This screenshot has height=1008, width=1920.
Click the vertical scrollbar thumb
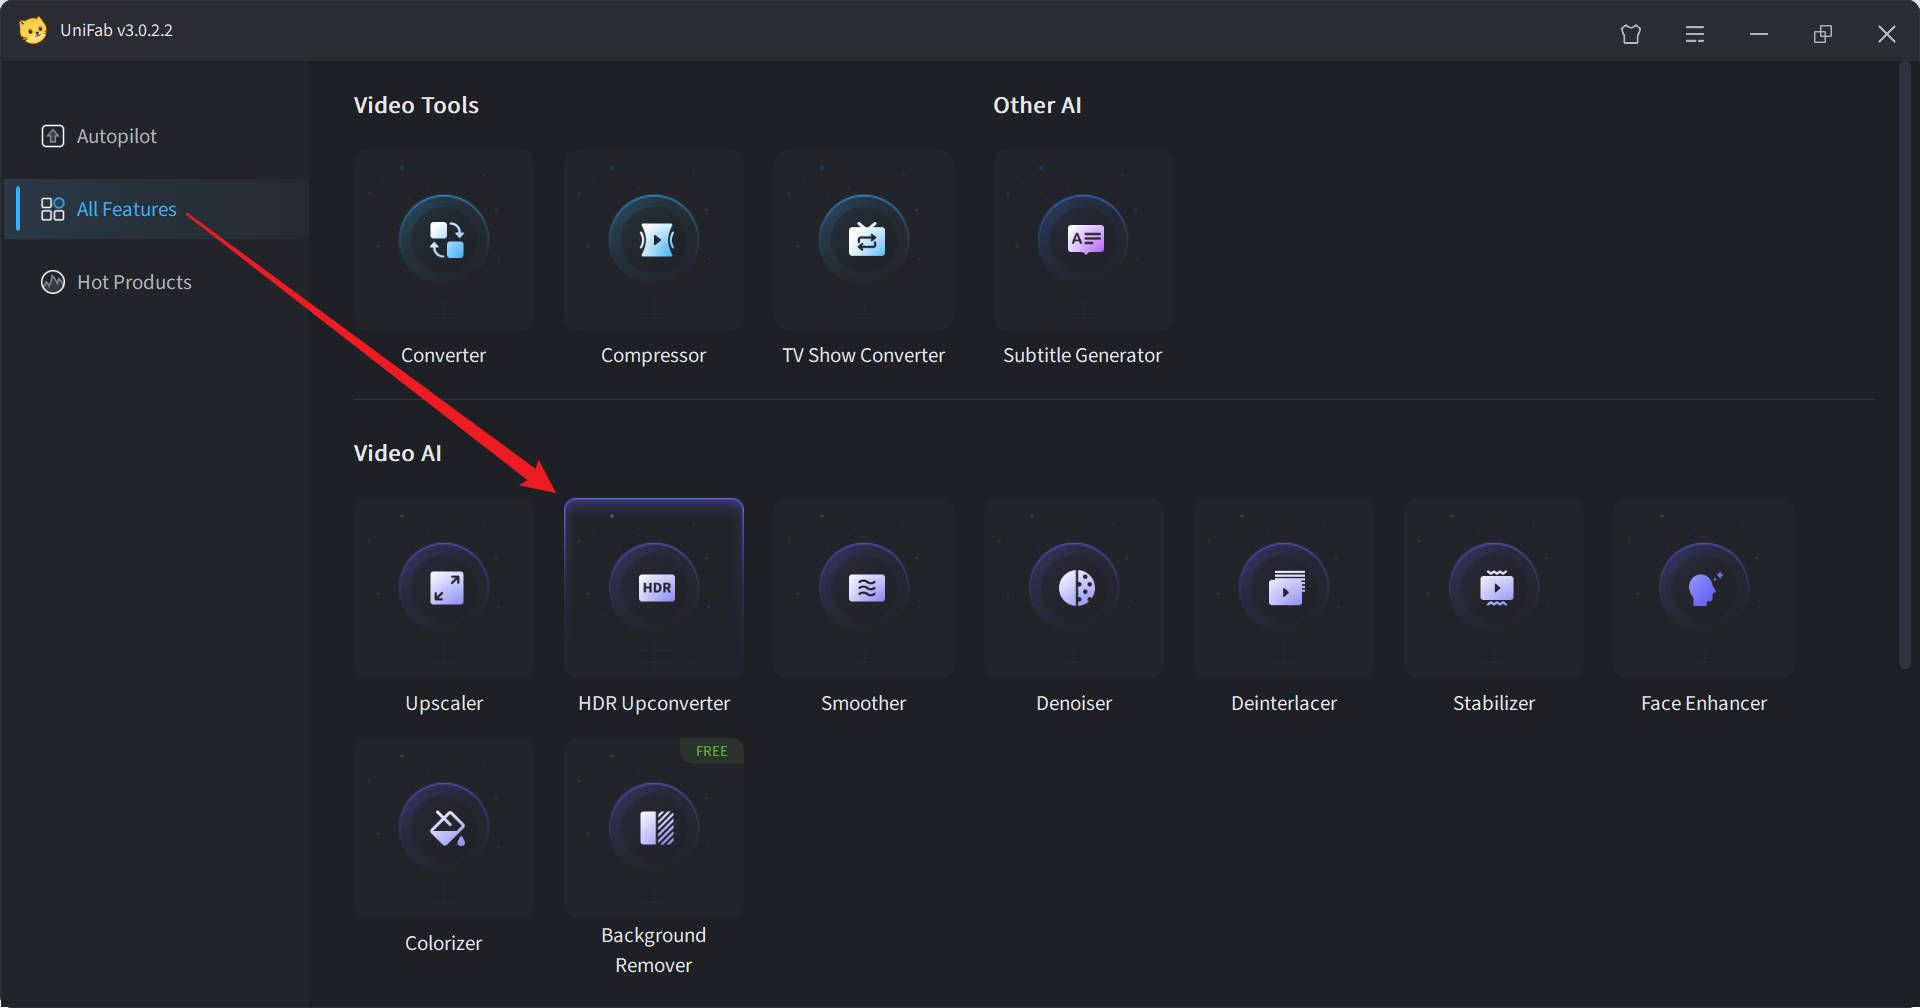pos(1904,365)
